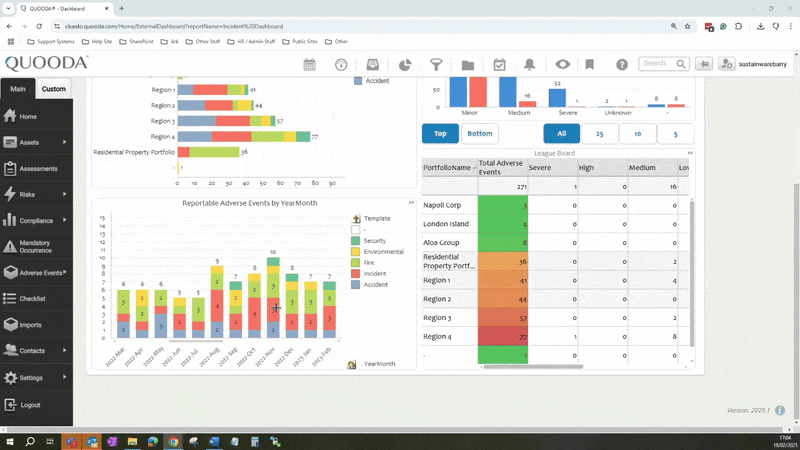The width and height of the screenshot is (800, 450).
Task: Open the notifications bell icon
Action: (530, 64)
